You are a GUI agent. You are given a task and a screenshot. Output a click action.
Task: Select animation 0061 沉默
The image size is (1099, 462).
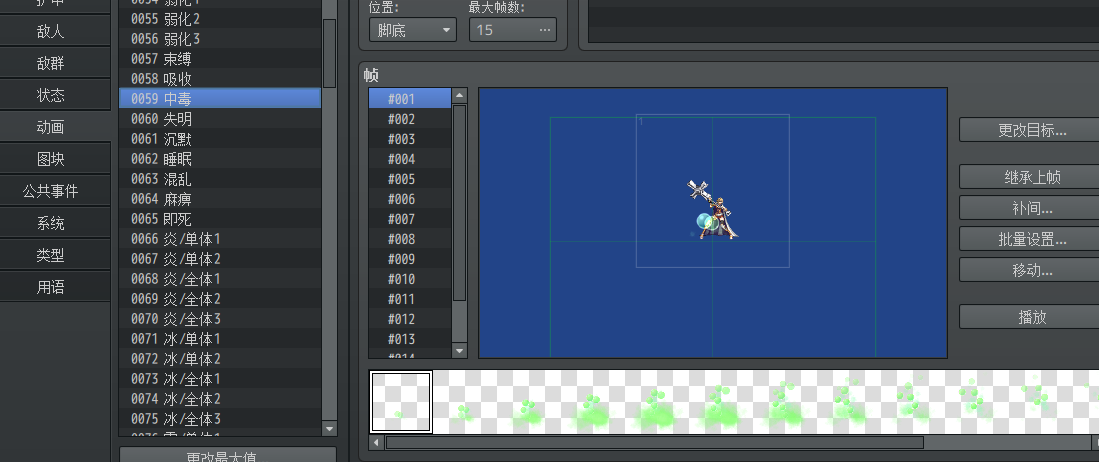220,139
